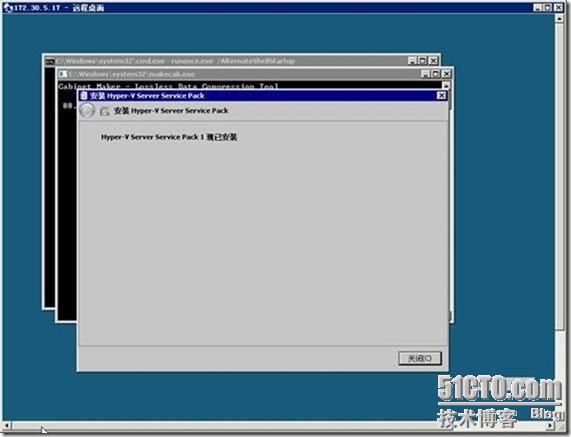Click the remote desktop vertical scrollbar thumb

point(560,177)
